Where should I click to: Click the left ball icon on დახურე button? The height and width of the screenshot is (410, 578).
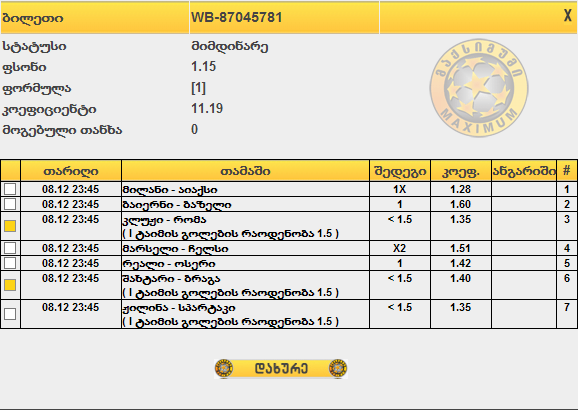coord(224,368)
